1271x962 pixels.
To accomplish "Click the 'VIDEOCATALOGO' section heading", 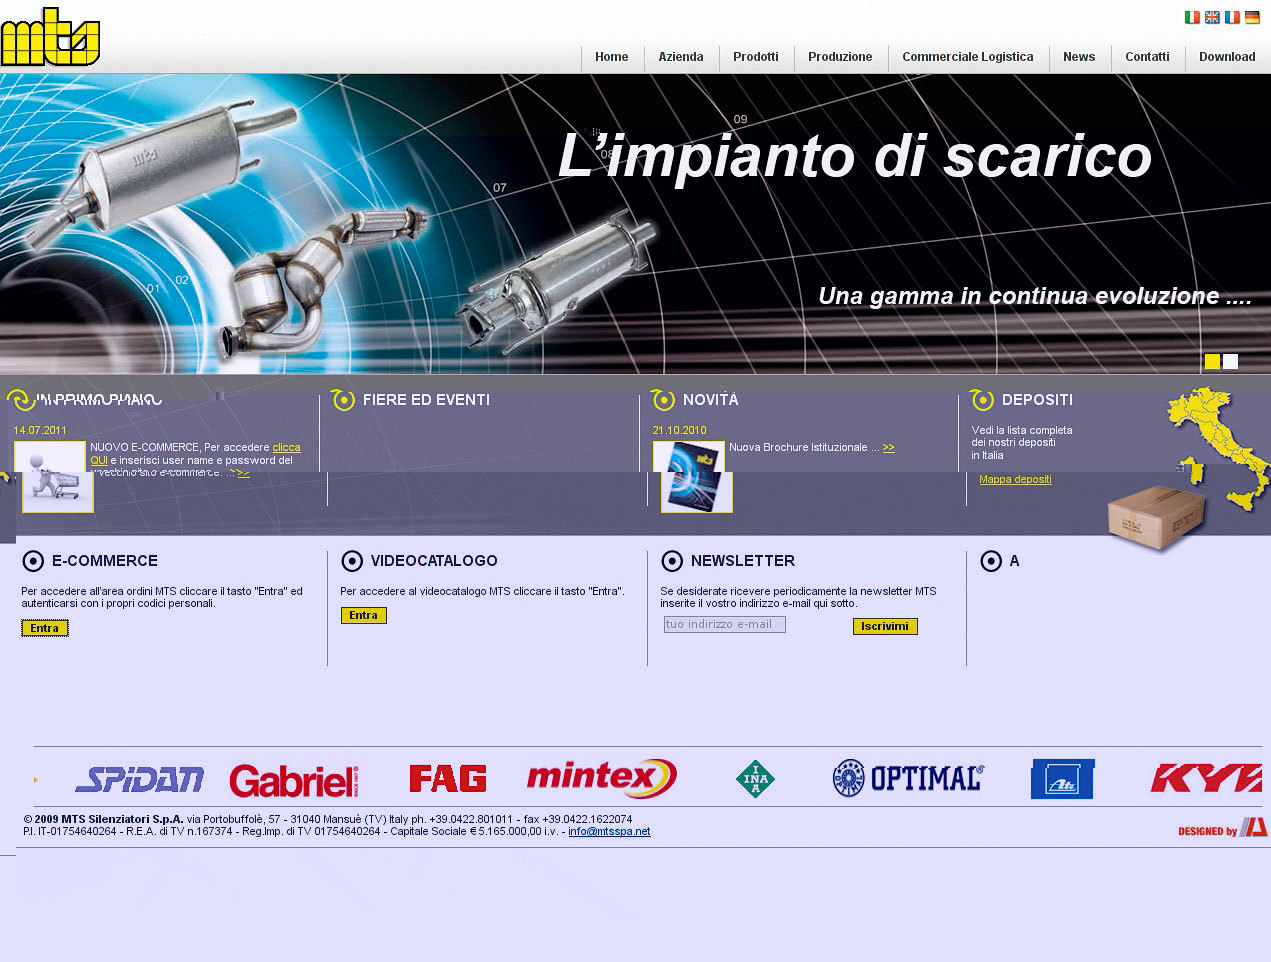I will [x=434, y=561].
